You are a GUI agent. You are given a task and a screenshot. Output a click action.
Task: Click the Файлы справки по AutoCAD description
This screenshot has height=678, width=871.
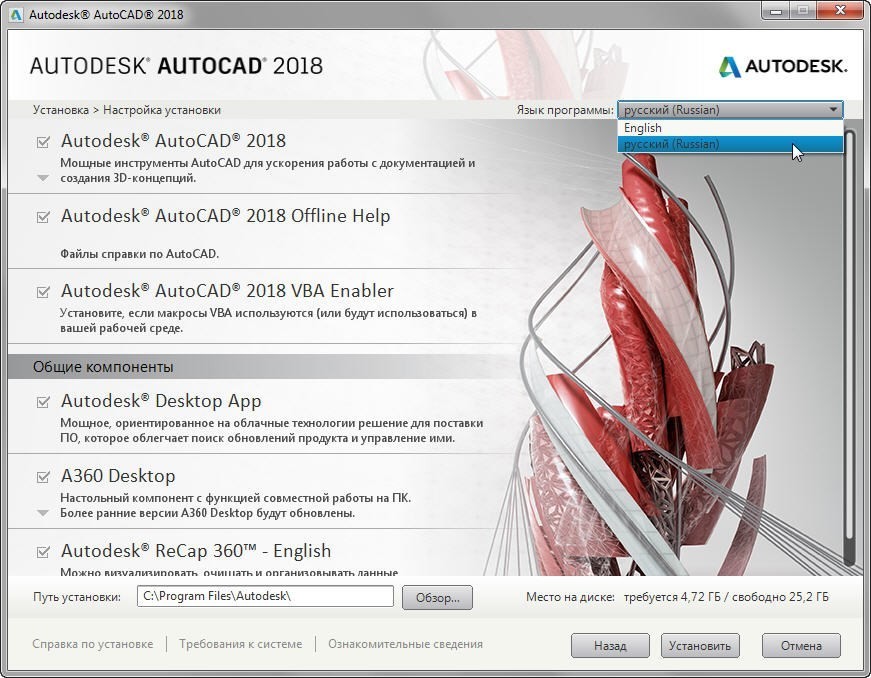(x=139, y=254)
